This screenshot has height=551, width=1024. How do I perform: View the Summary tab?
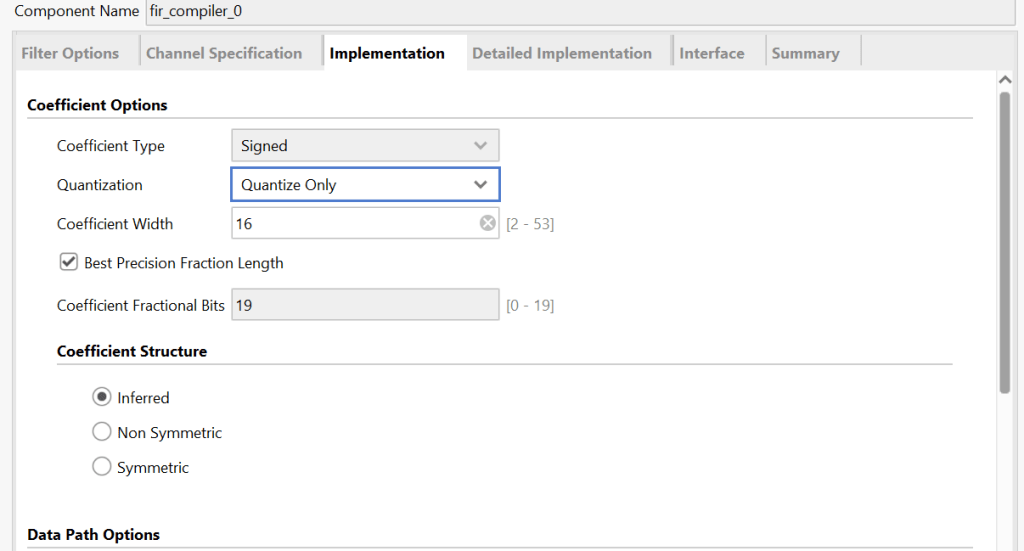tap(805, 54)
